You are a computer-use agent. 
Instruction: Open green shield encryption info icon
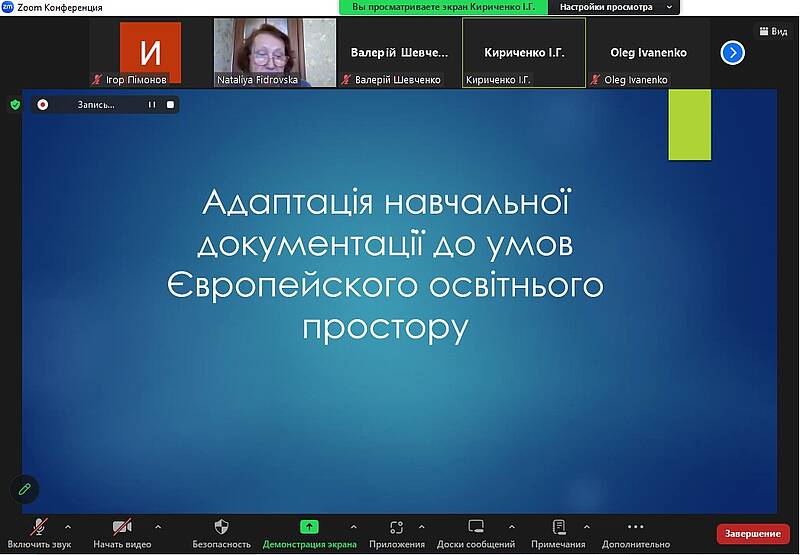(15, 105)
